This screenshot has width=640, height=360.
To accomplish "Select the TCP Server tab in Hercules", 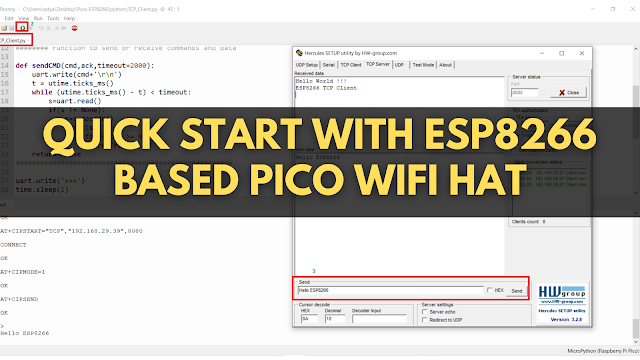I will click(x=378, y=64).
